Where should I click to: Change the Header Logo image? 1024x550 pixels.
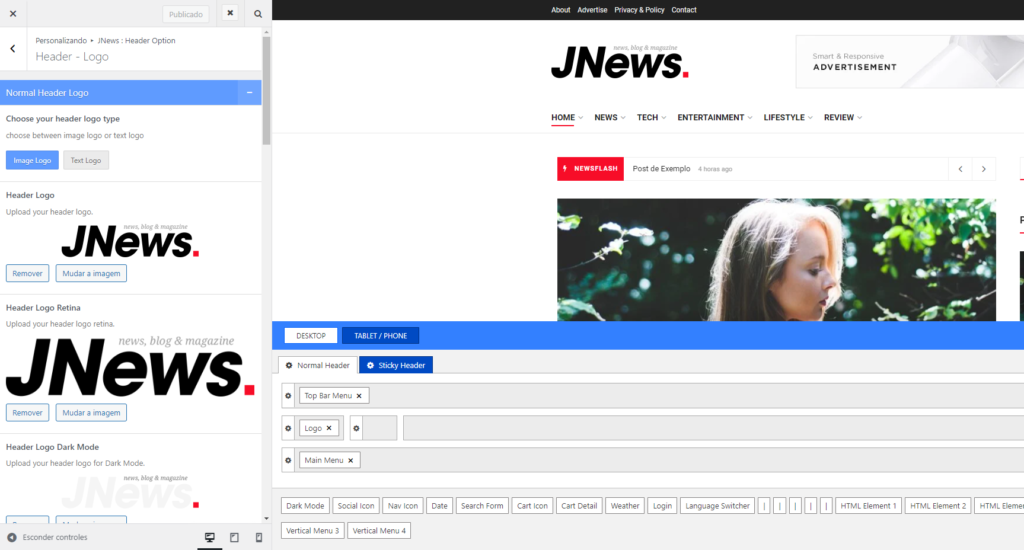(x=91, y=273)
